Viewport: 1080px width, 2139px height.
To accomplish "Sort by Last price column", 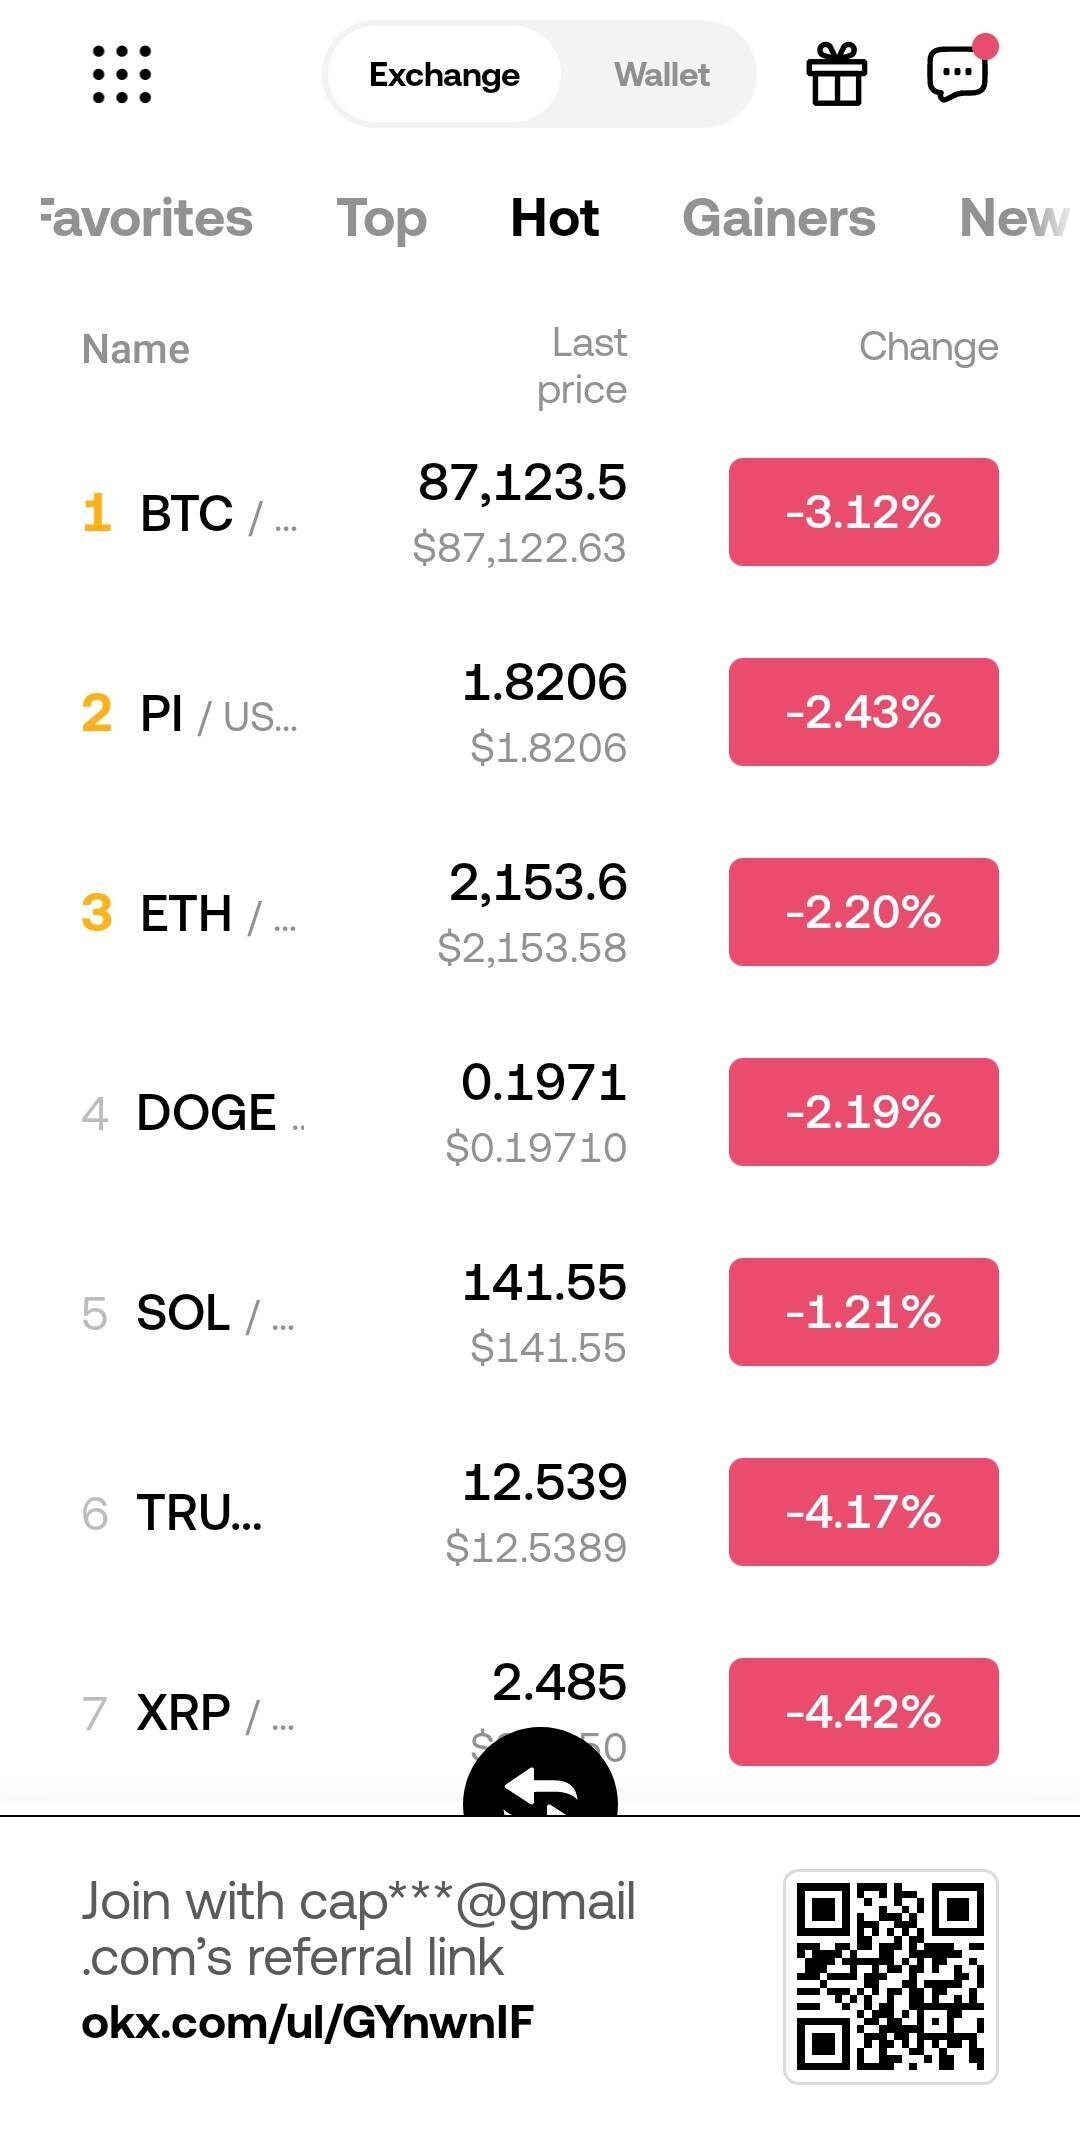I will click(582, 366).
